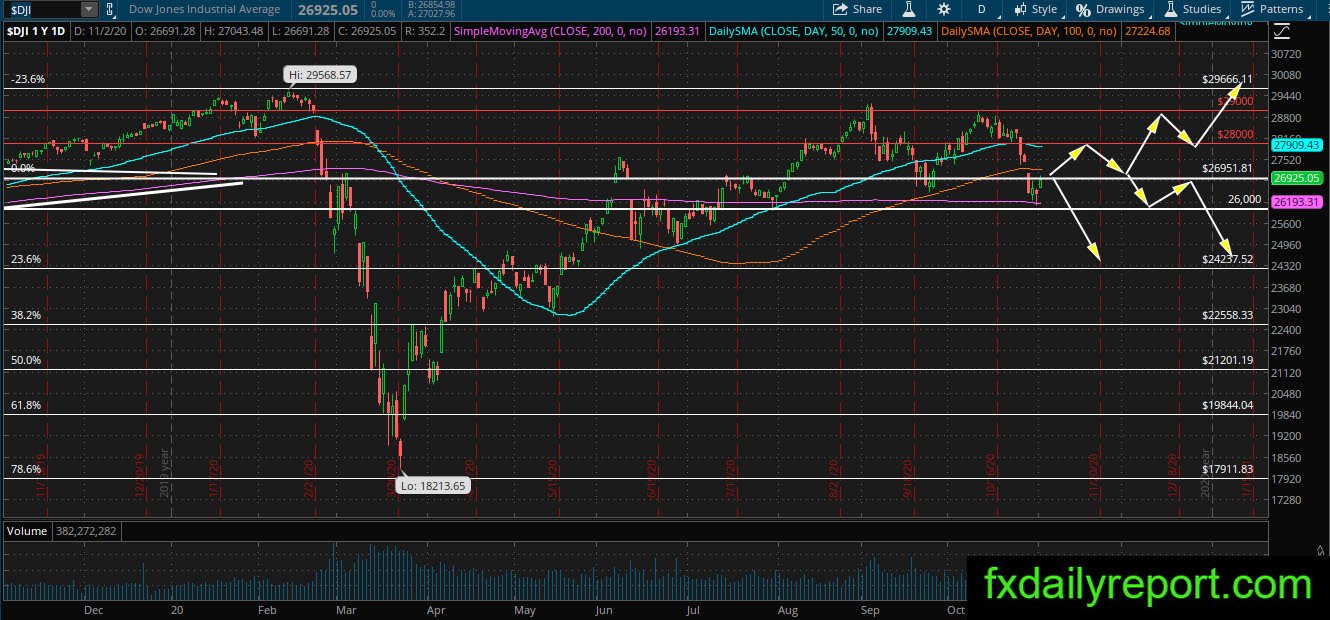
Task: Click the 26,000 level label
Action: [1244, 199]
